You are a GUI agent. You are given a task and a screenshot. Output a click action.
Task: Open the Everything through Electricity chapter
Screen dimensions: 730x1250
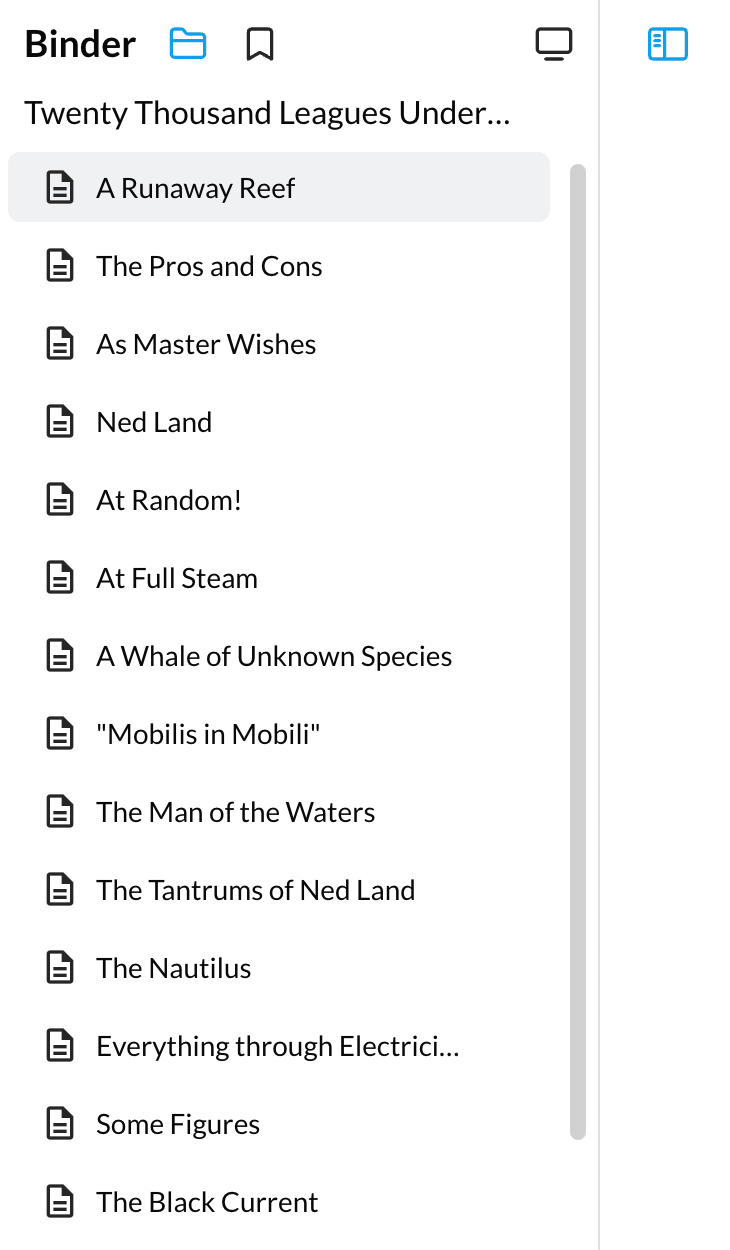pos(277,1046)
